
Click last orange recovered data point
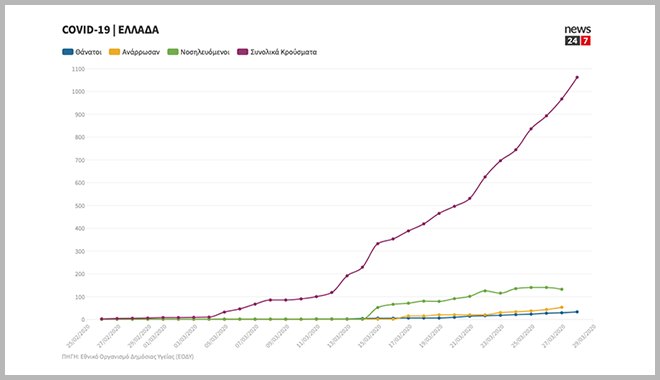(562, 307)
